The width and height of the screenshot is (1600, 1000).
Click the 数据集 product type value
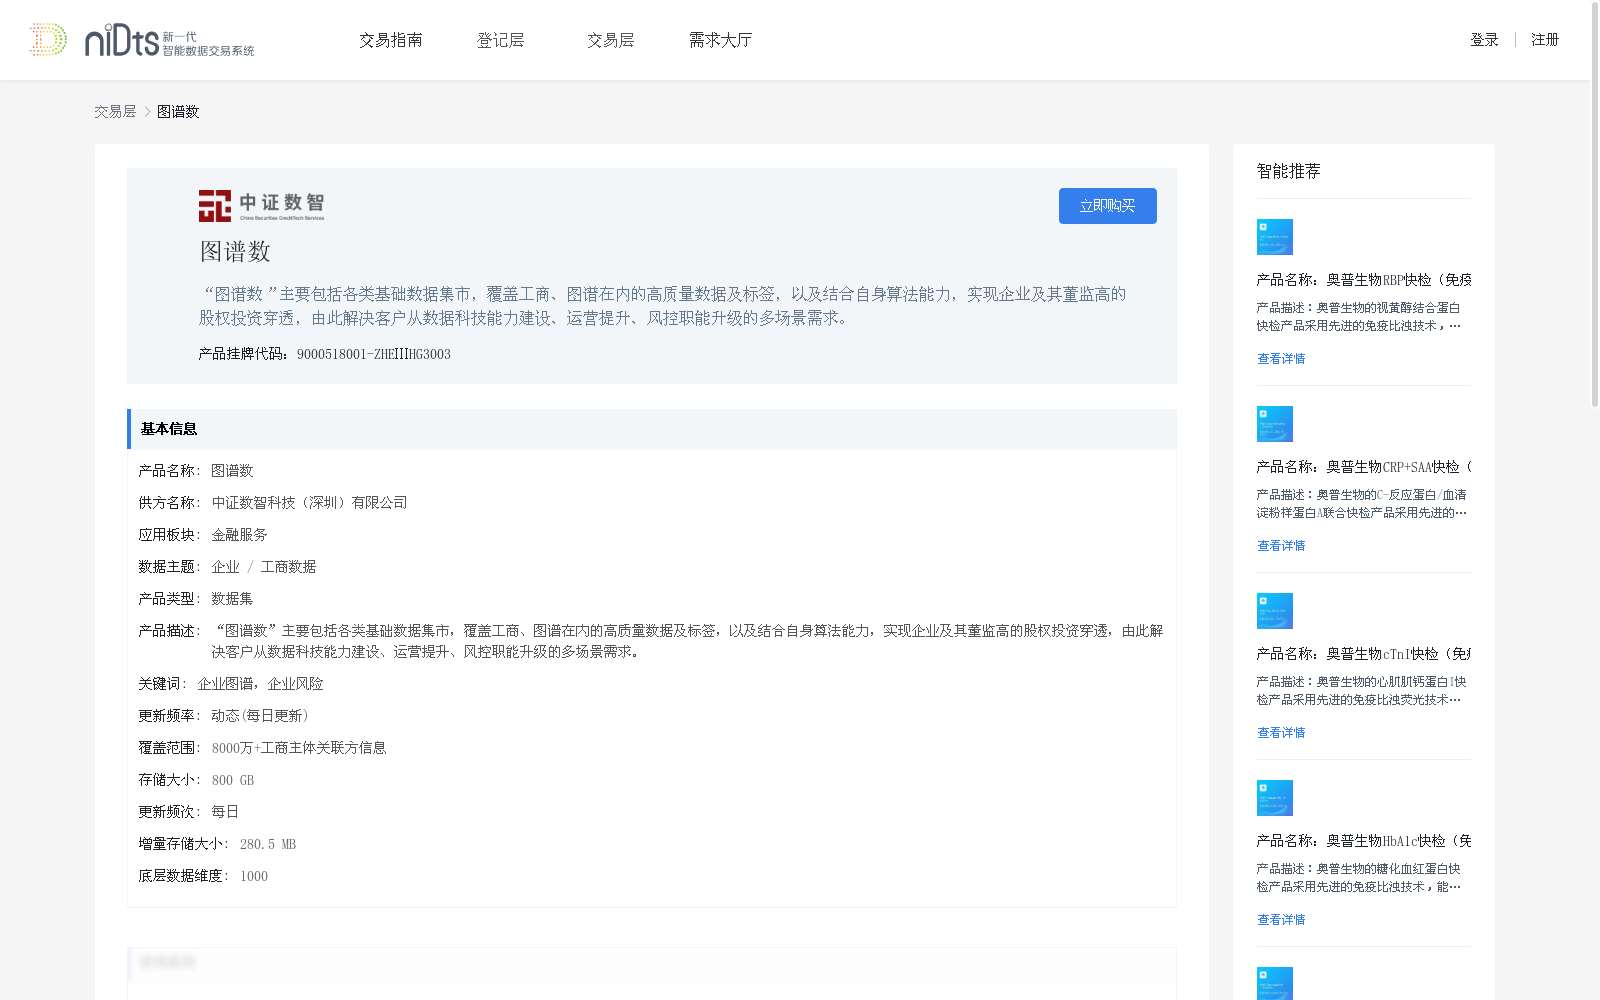[x=232, y=599]
